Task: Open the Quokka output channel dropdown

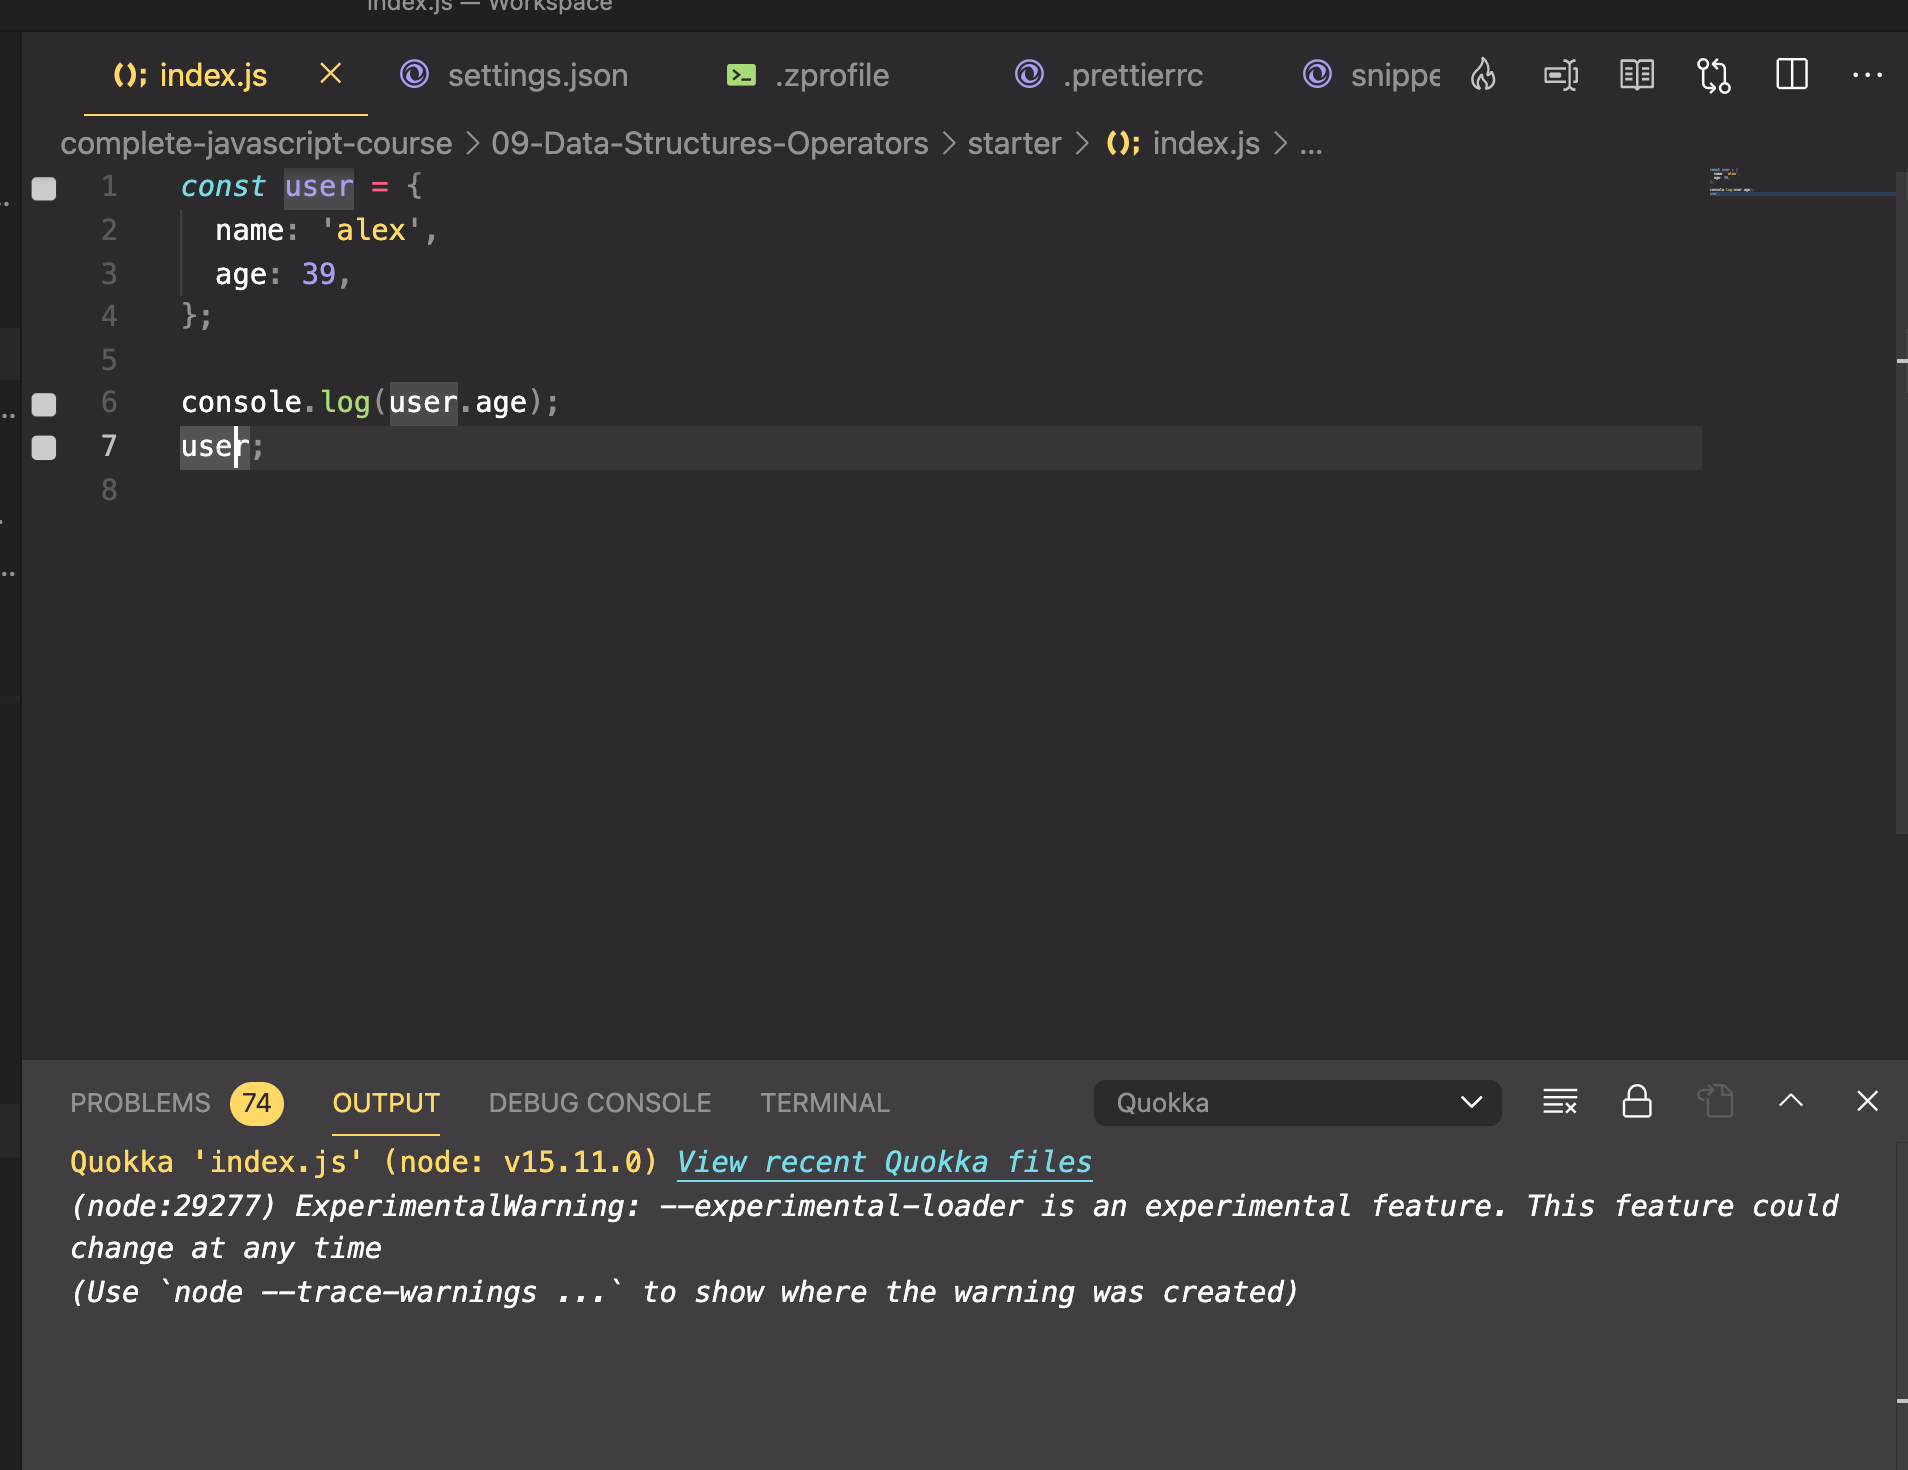Action: click(1296, 1102)
